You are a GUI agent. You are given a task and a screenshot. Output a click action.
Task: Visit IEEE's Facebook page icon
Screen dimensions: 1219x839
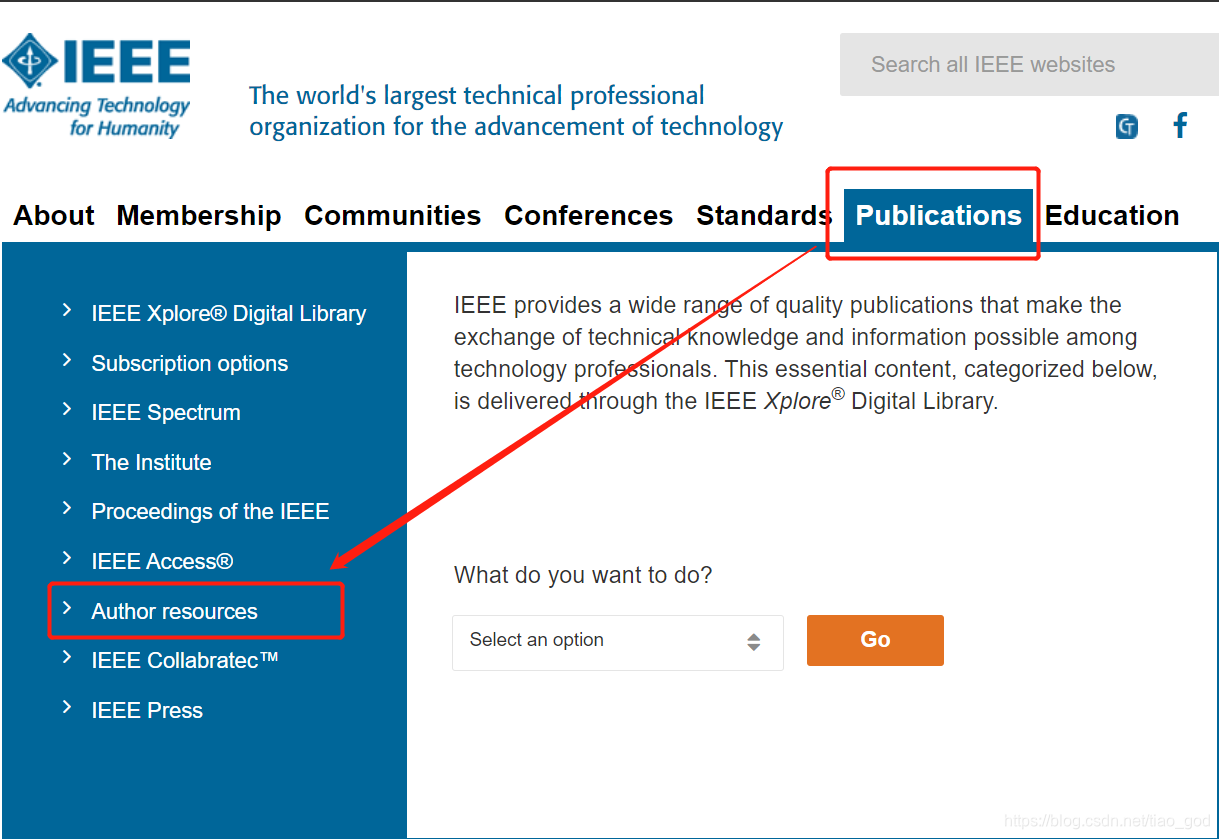point(1180,125)
